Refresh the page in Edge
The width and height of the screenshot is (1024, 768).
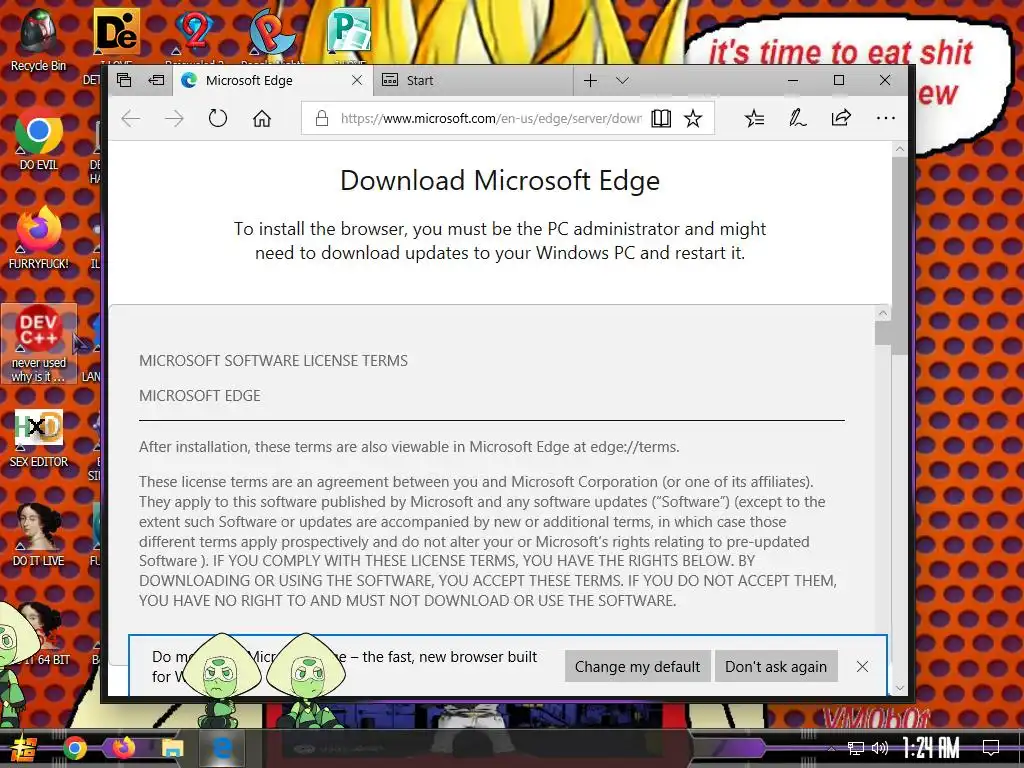[217, 118]
